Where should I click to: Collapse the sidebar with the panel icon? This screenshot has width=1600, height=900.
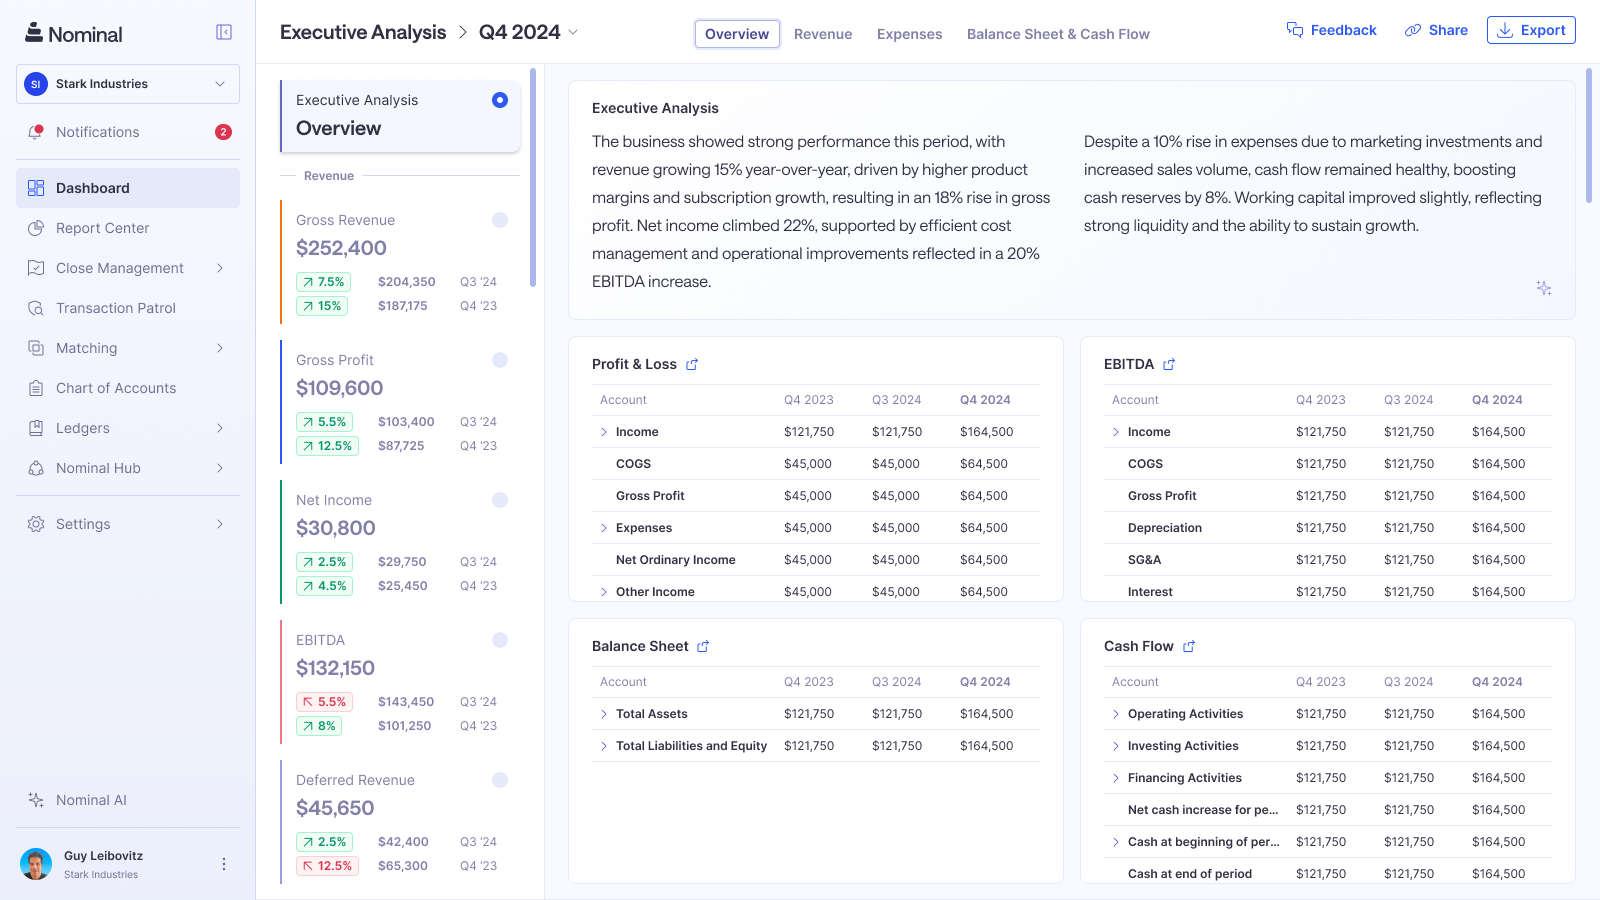tap(223, 31)
